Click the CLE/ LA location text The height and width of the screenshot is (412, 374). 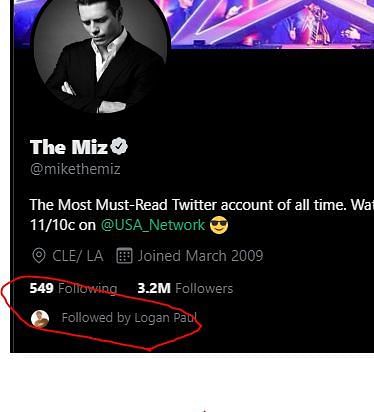[78, 256]
